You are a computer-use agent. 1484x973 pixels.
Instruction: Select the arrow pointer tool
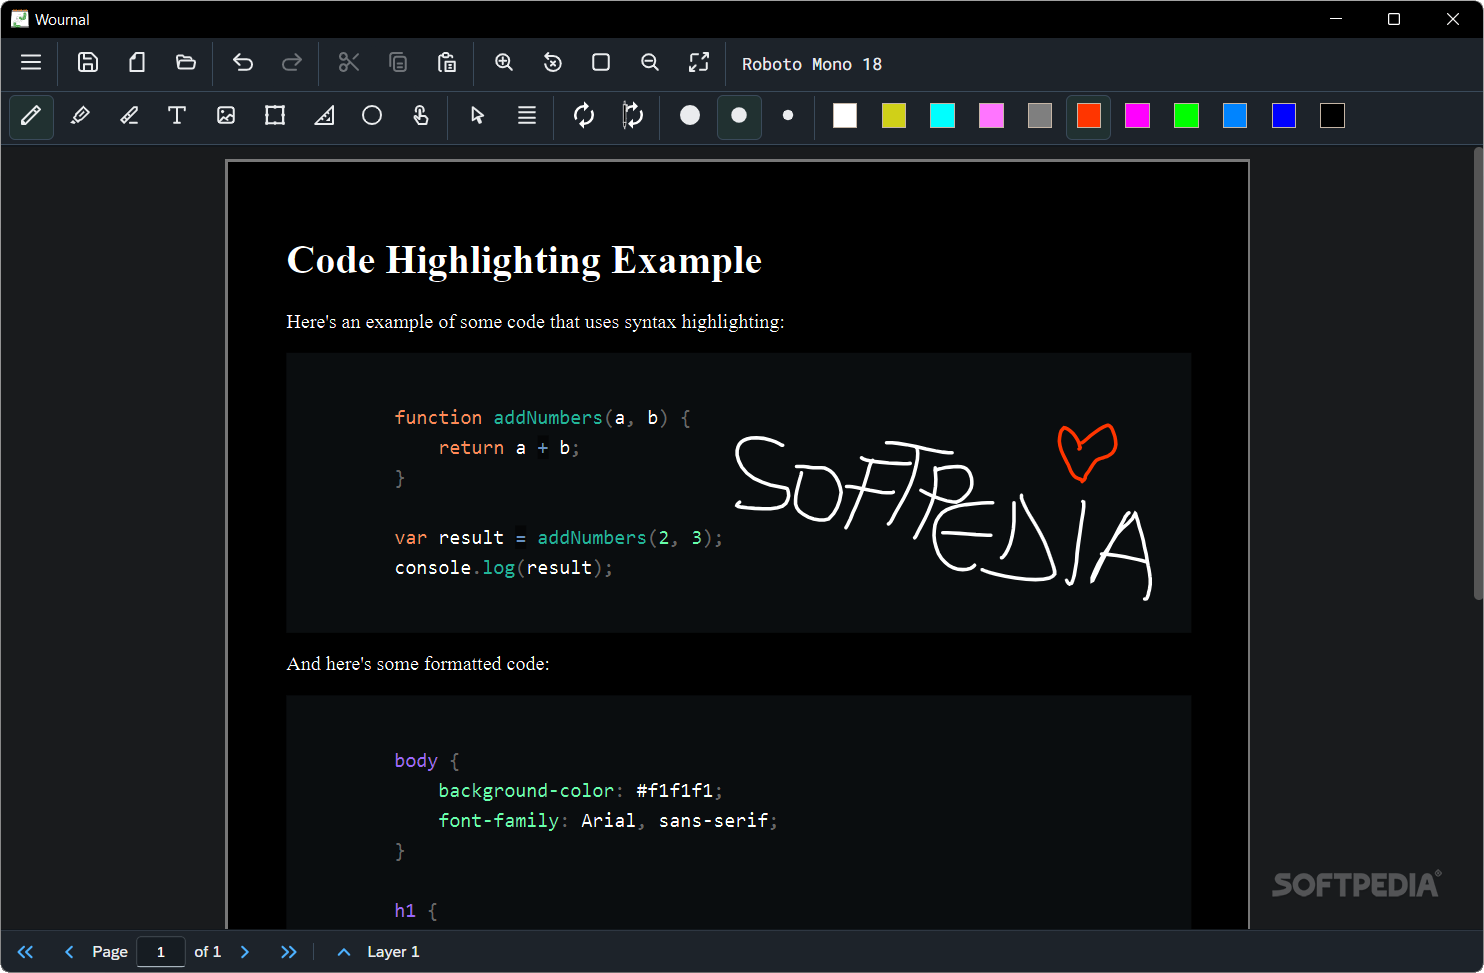[478, 116]
